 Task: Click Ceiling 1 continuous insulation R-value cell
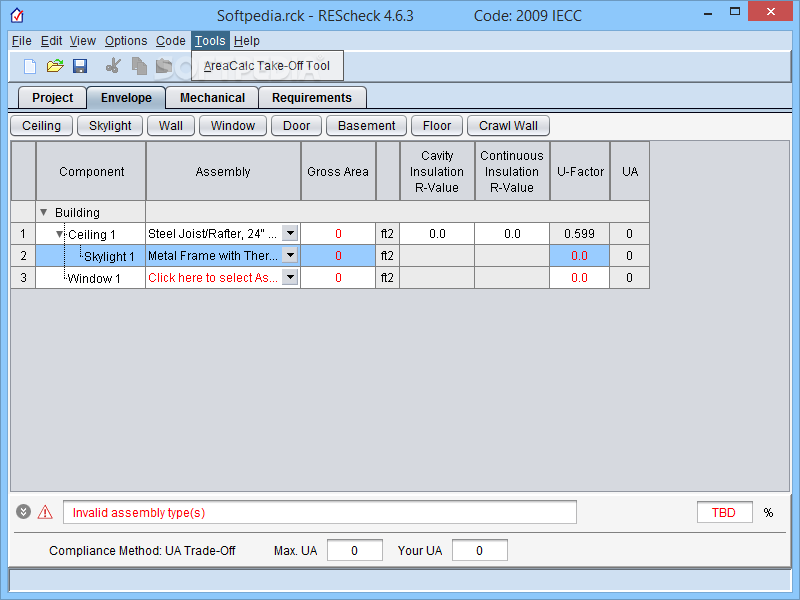point(512,234)
